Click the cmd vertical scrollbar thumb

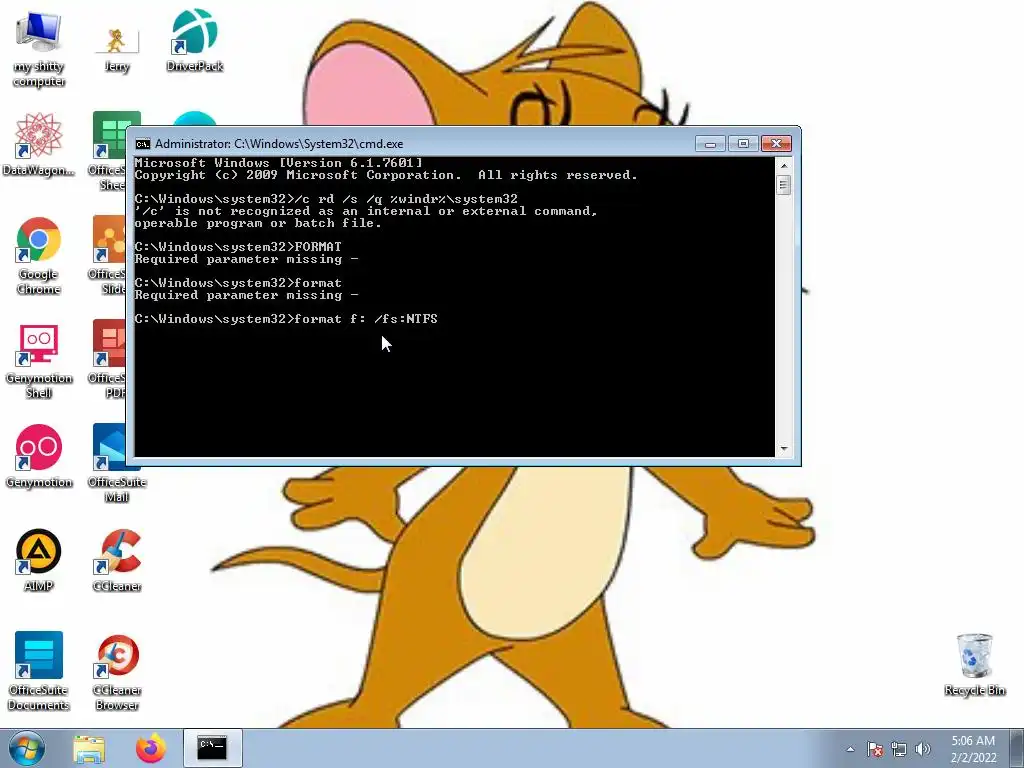(x=784, y=185)
